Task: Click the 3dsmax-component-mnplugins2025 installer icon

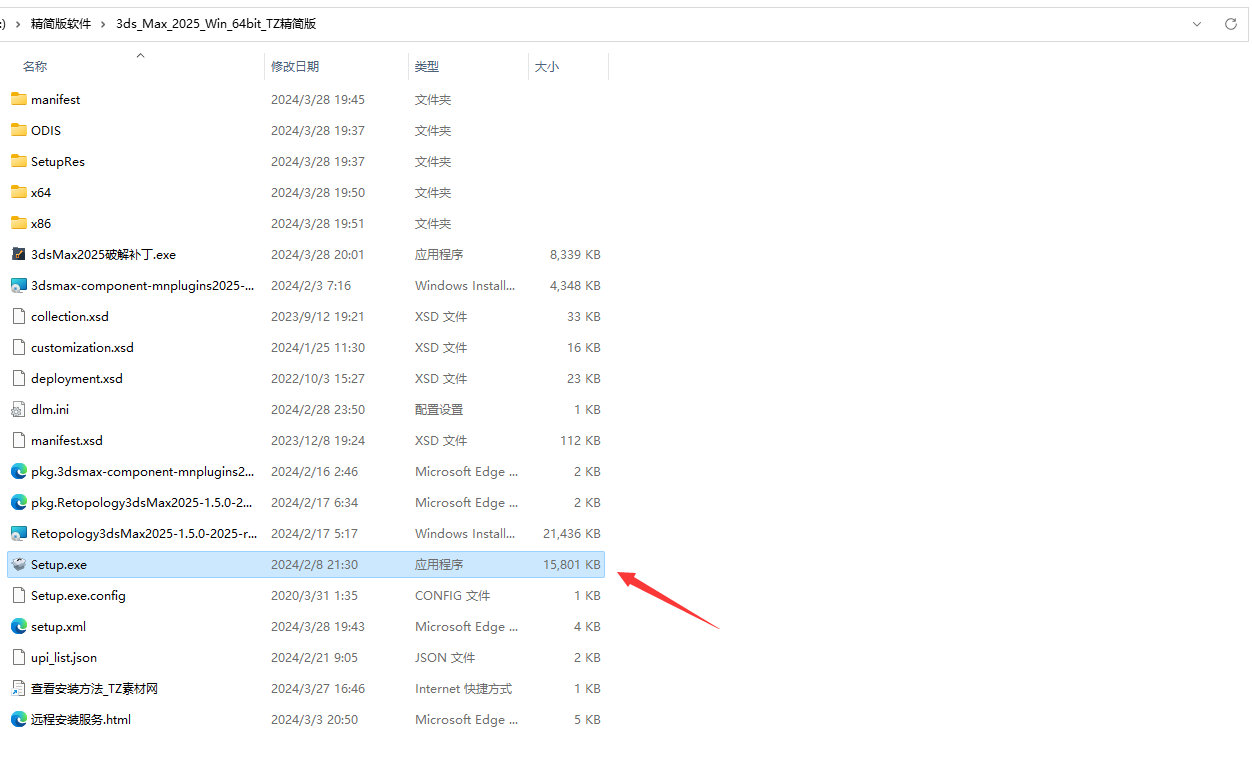Action: [18, 285]
